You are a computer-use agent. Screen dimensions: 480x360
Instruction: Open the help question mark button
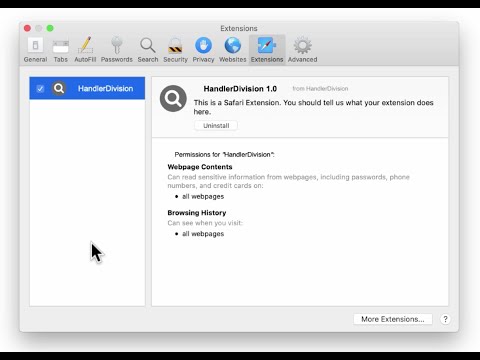pyautogui.click(x=445, y=319)
